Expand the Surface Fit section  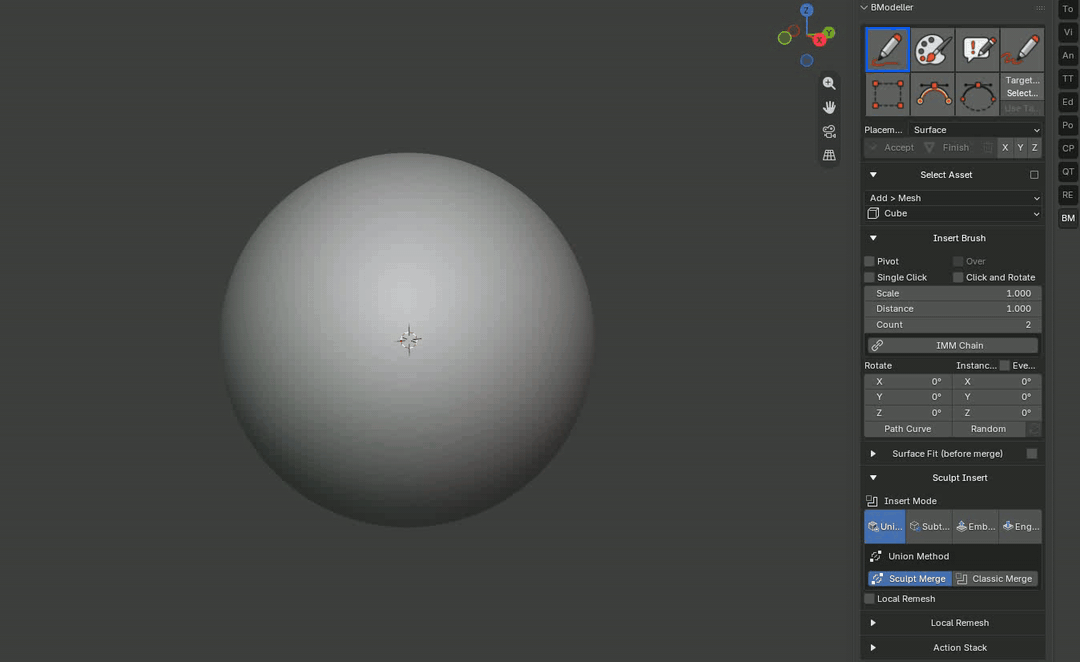point(873,453)
